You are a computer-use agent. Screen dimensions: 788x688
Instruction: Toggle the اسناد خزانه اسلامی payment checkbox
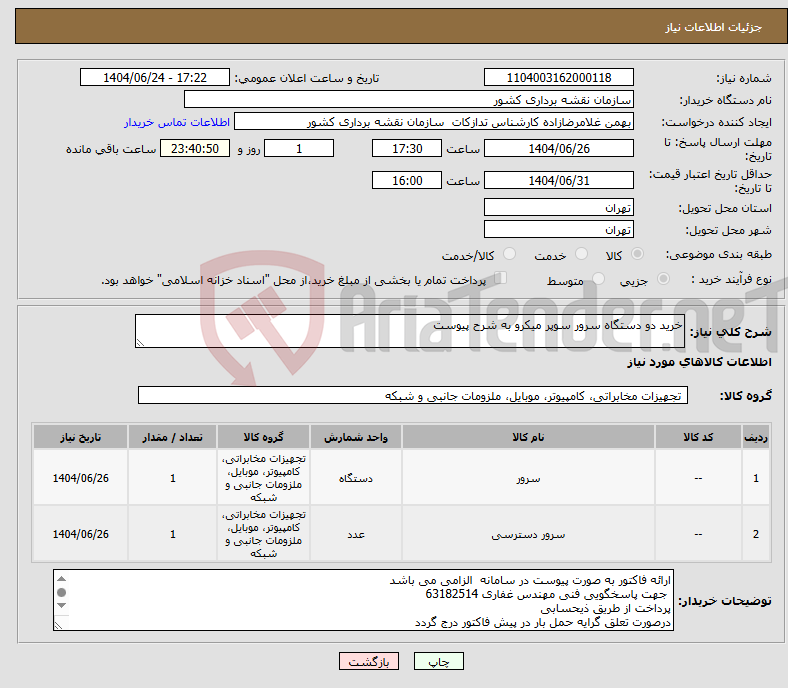point(501,278)
